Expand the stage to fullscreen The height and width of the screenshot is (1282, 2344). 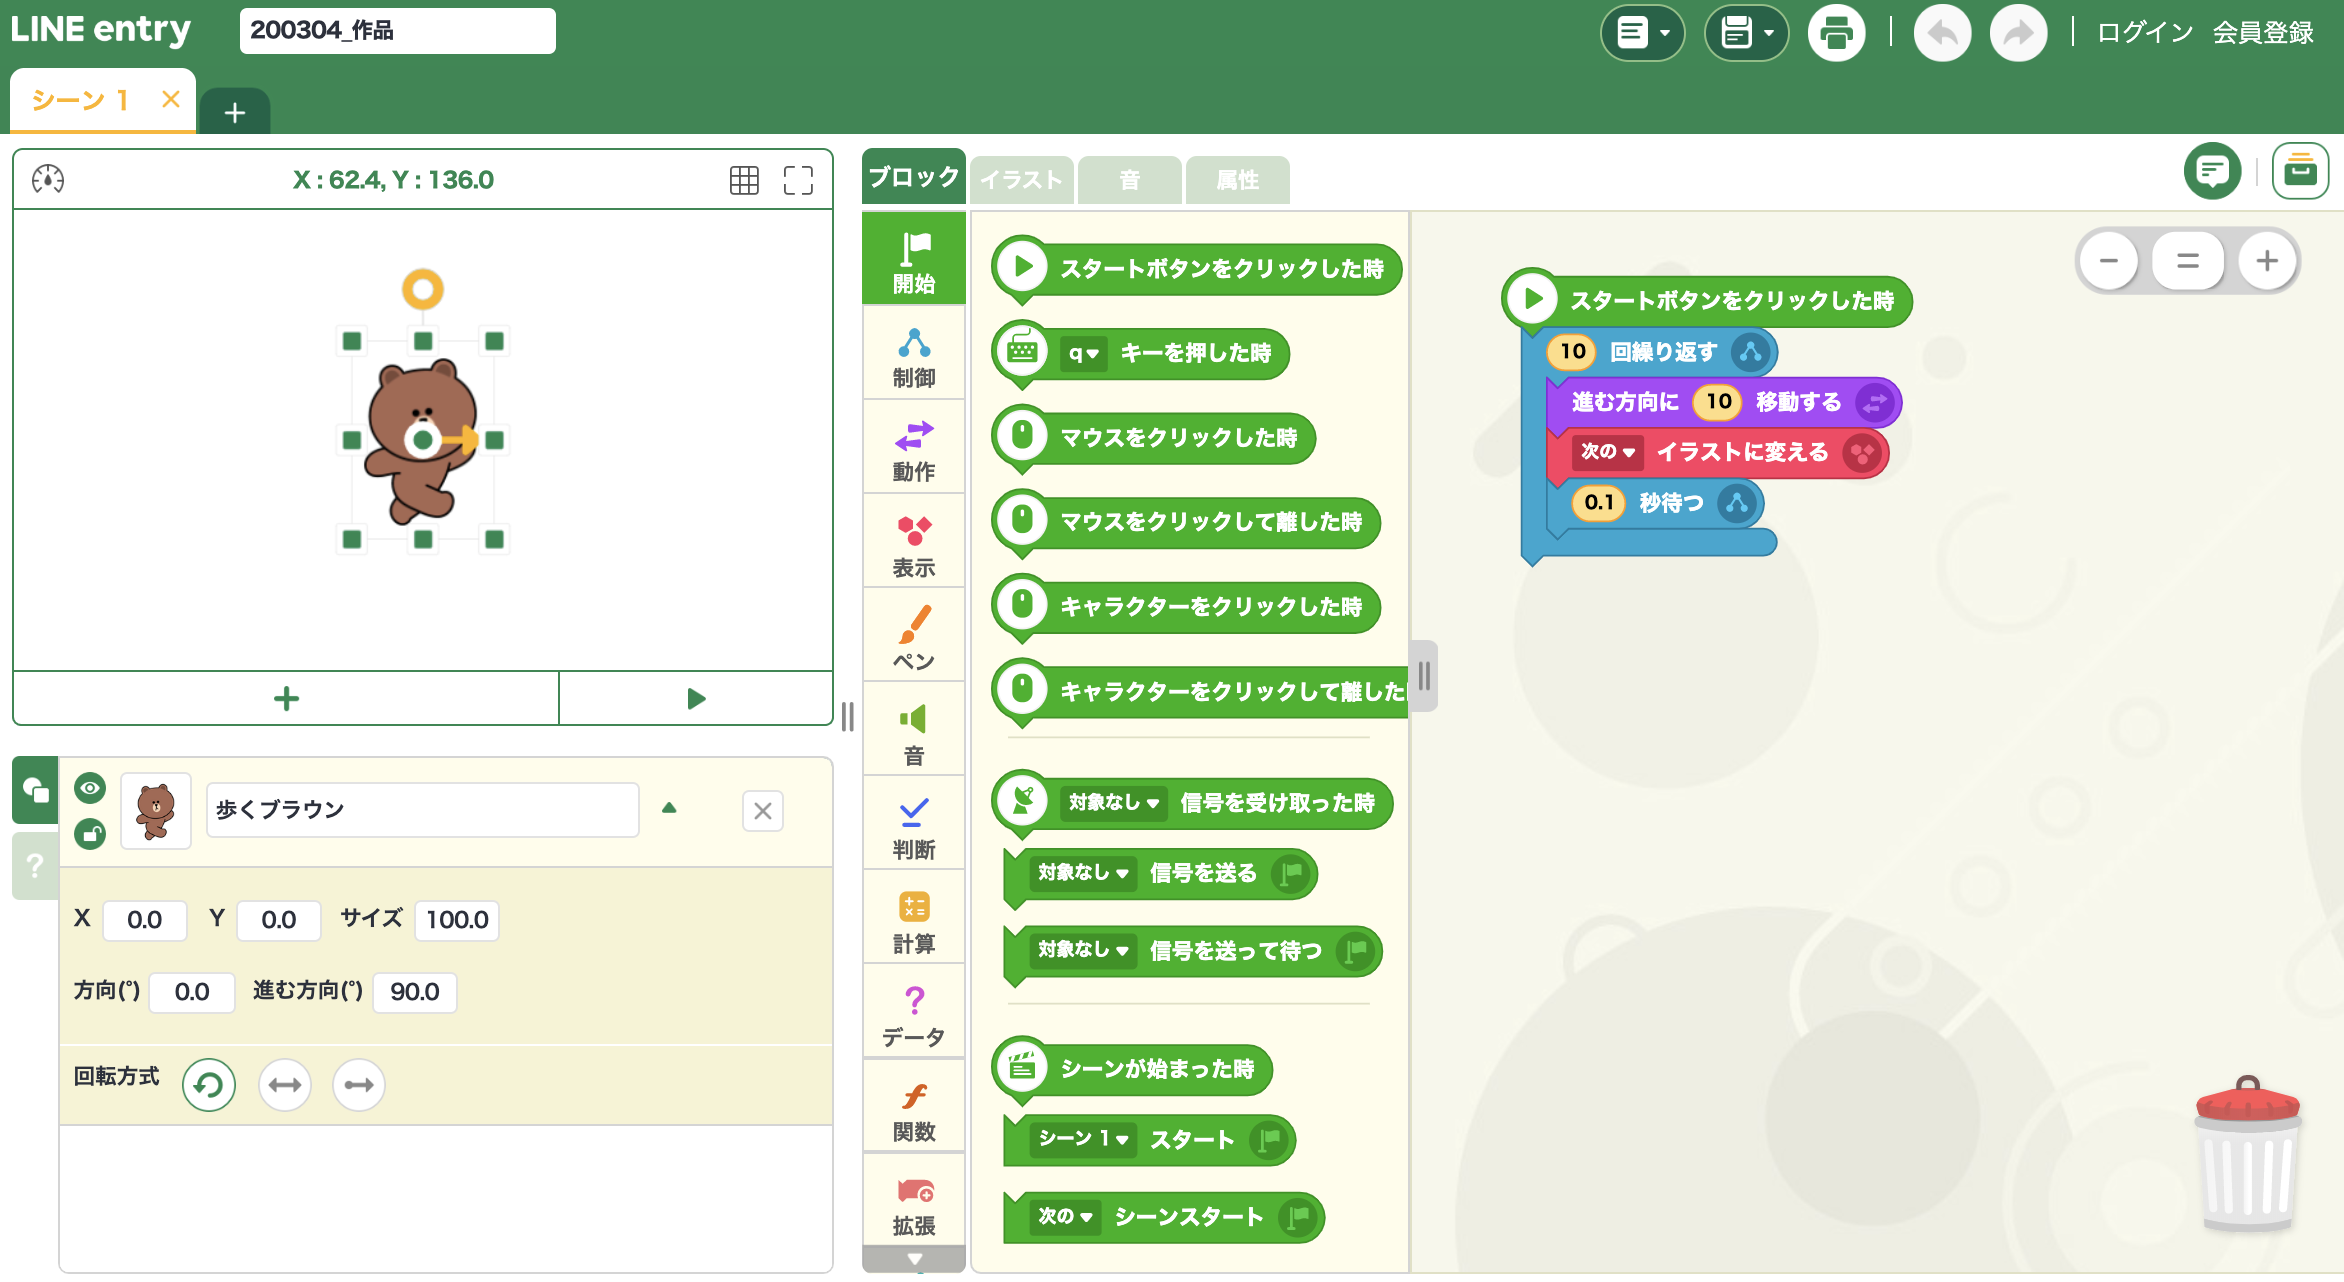[x=798, y=180]
